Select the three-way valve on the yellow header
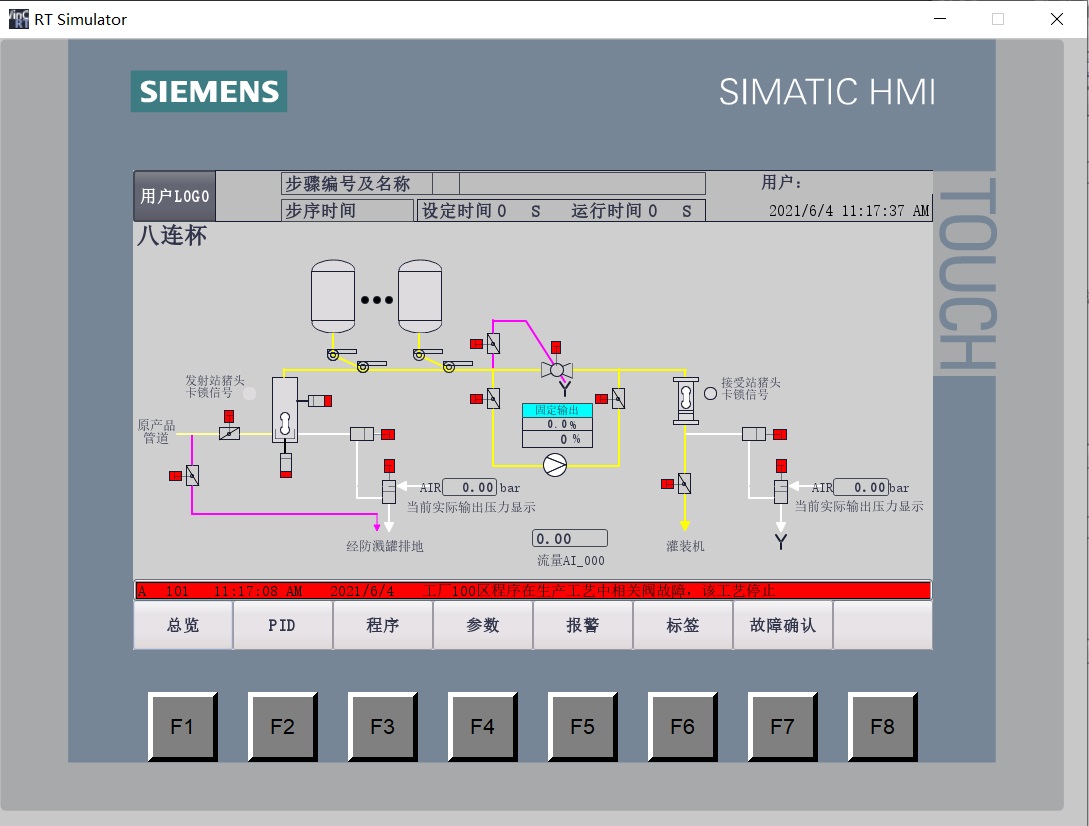The image size is (1089, 826). click(x=556, y=370)
